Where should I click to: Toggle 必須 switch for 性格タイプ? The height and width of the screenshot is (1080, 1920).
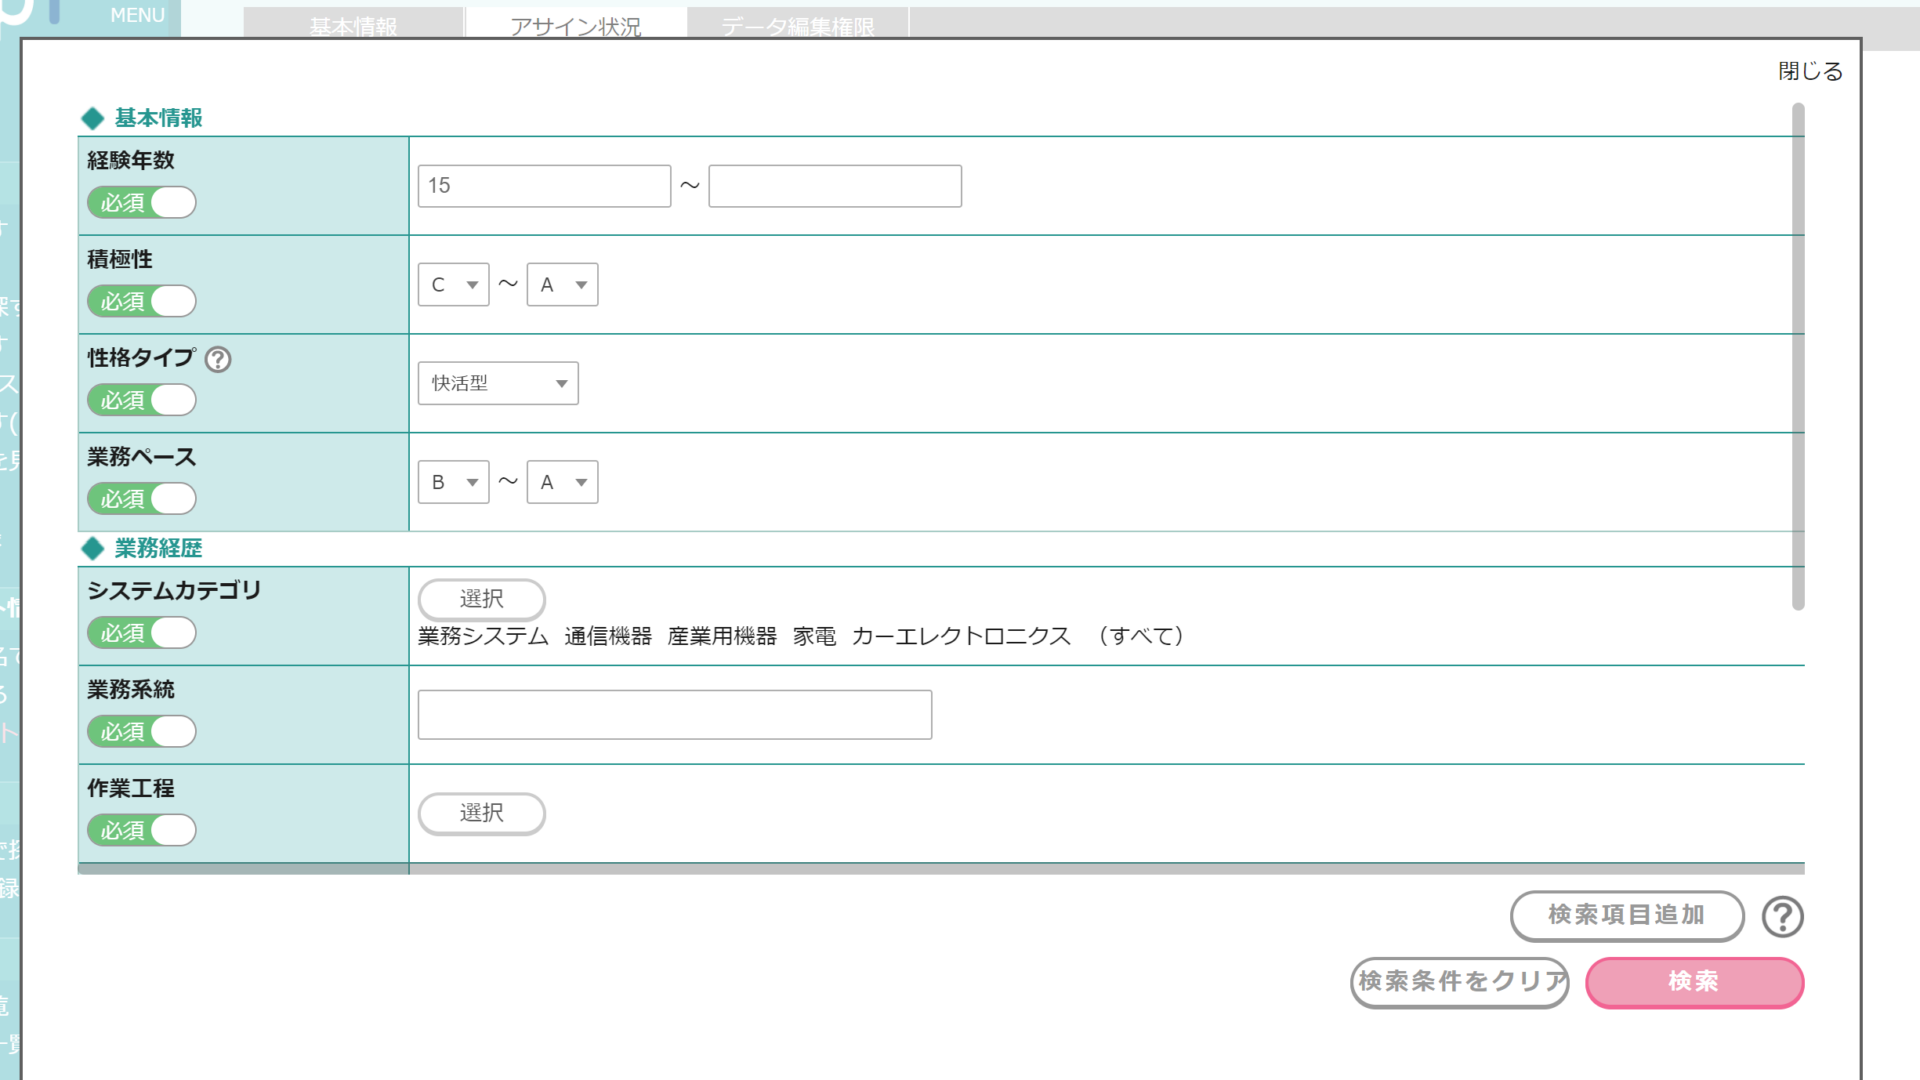(141, 400)
